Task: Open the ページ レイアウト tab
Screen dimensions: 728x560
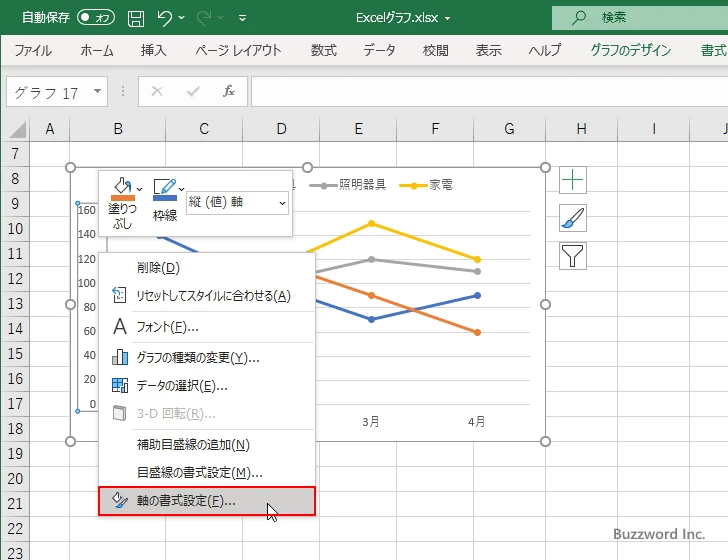Action: 238,50
